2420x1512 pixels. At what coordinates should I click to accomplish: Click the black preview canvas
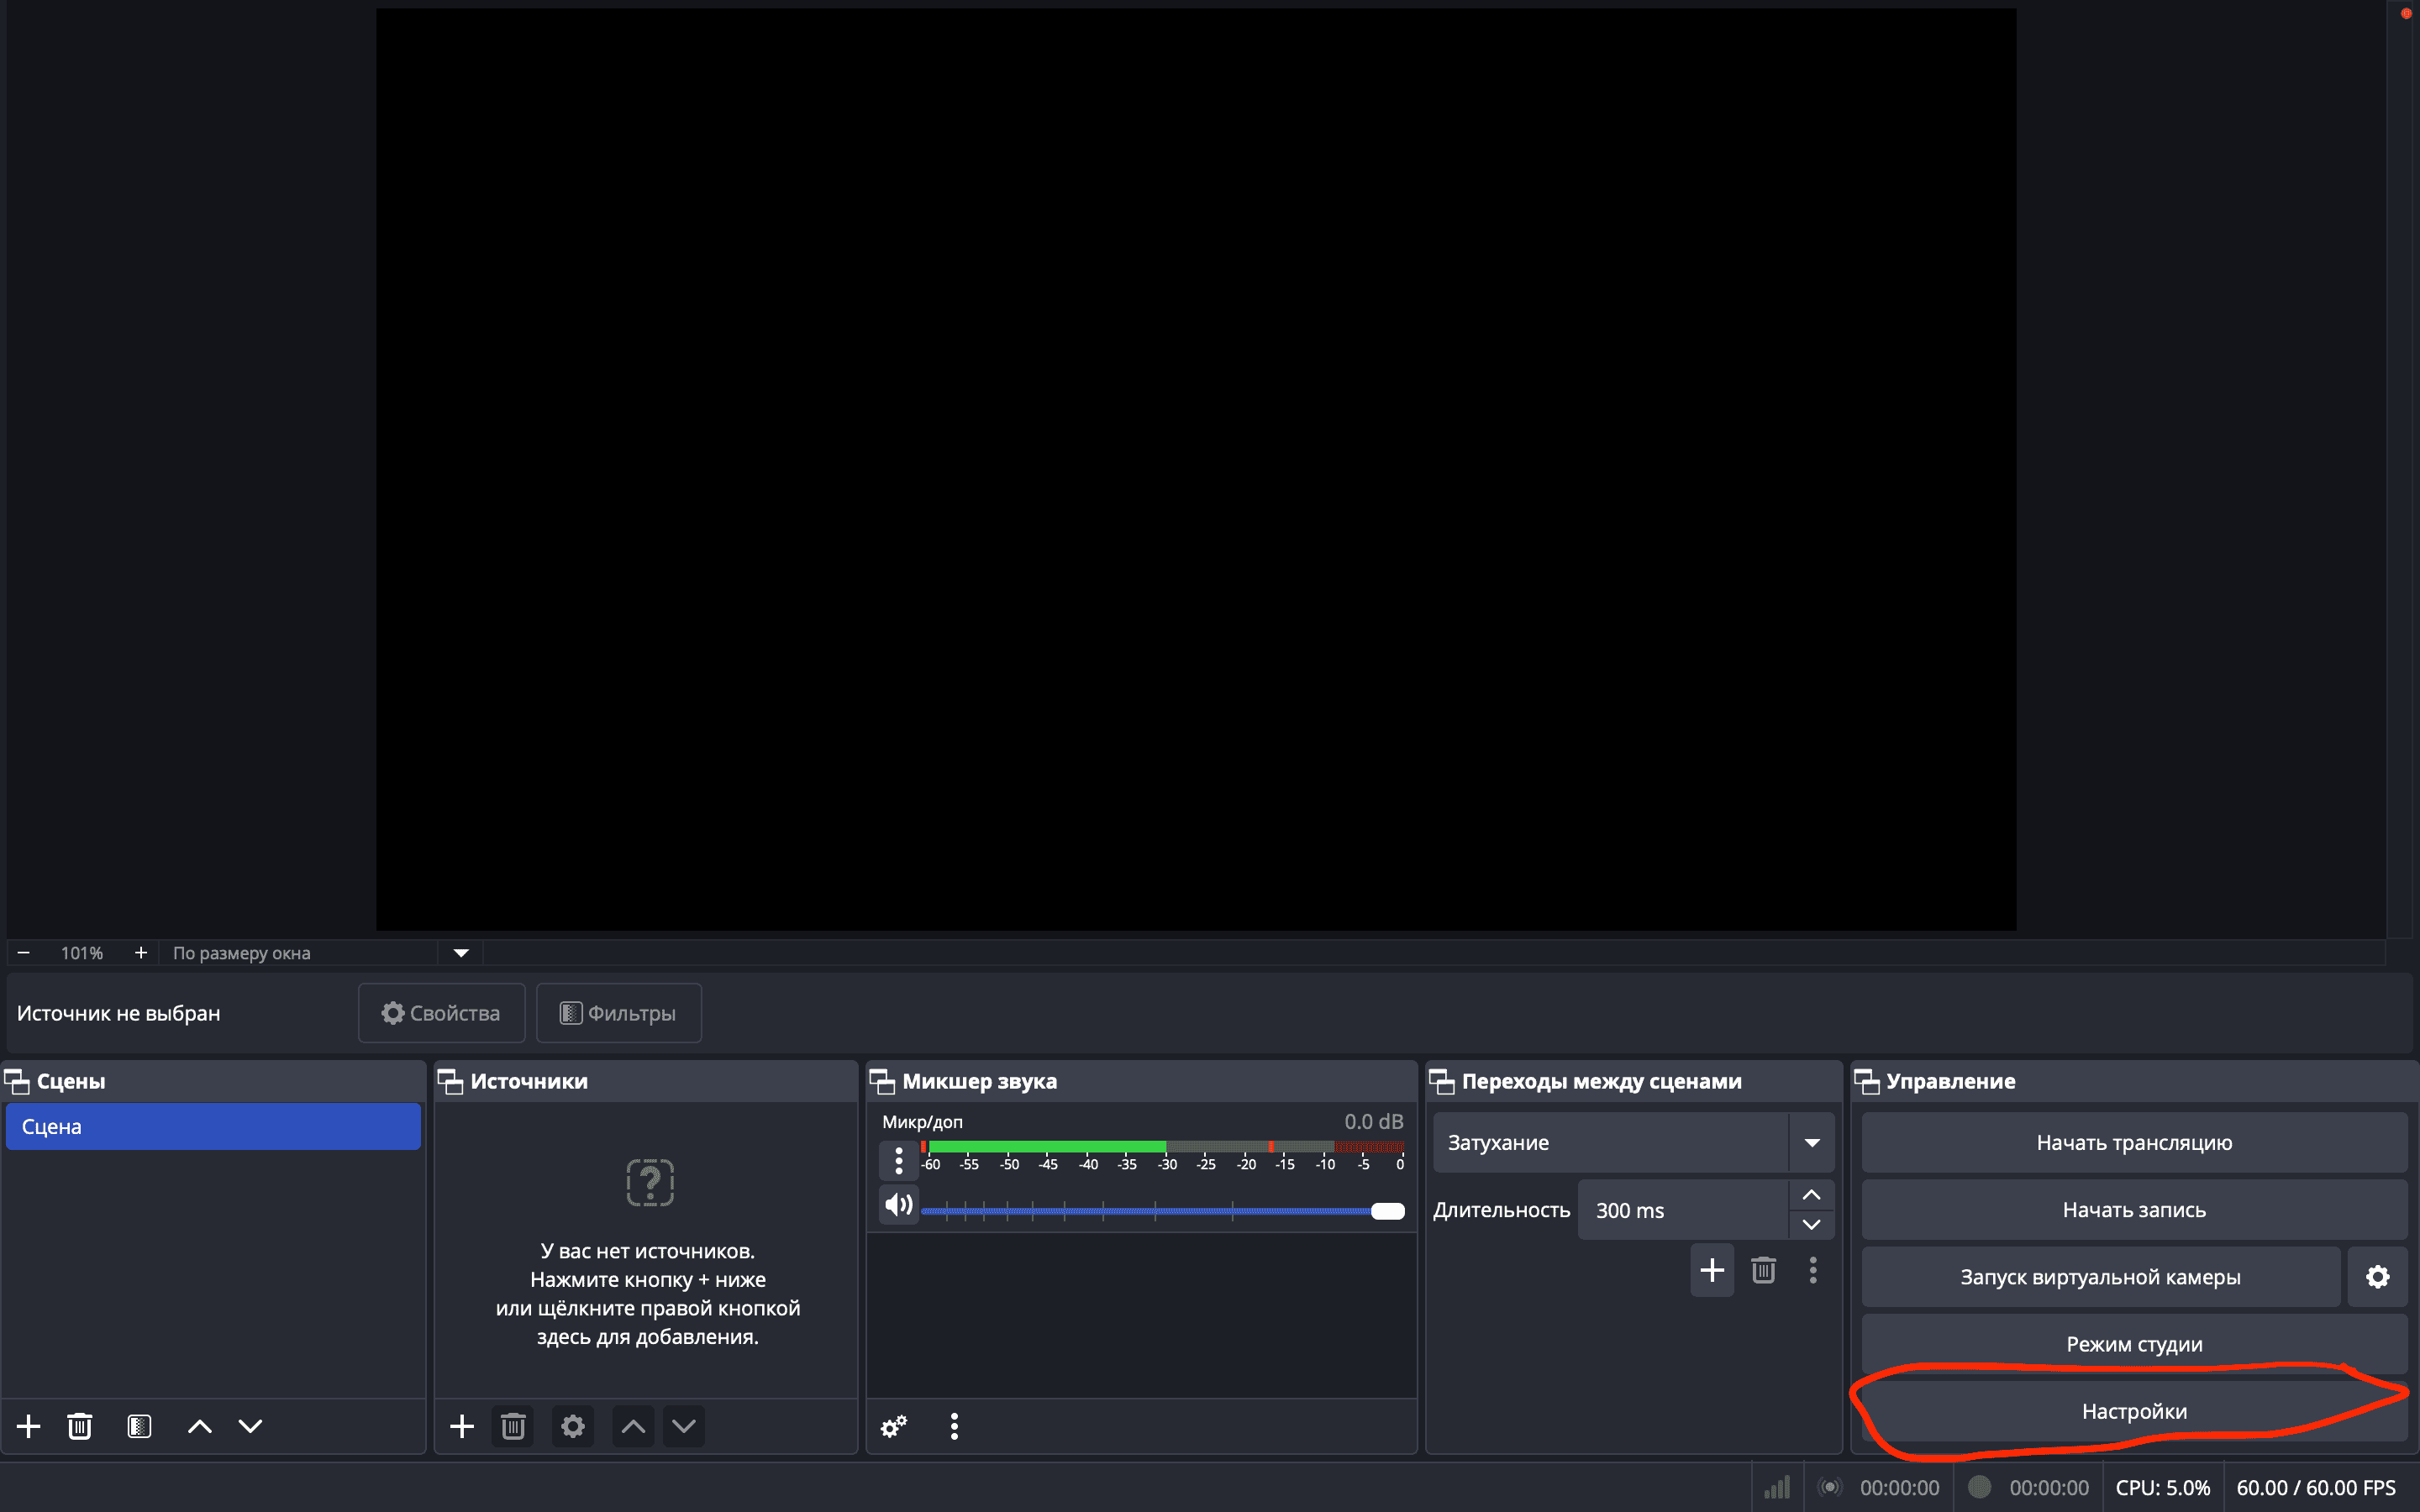(x=1196, y=469)
